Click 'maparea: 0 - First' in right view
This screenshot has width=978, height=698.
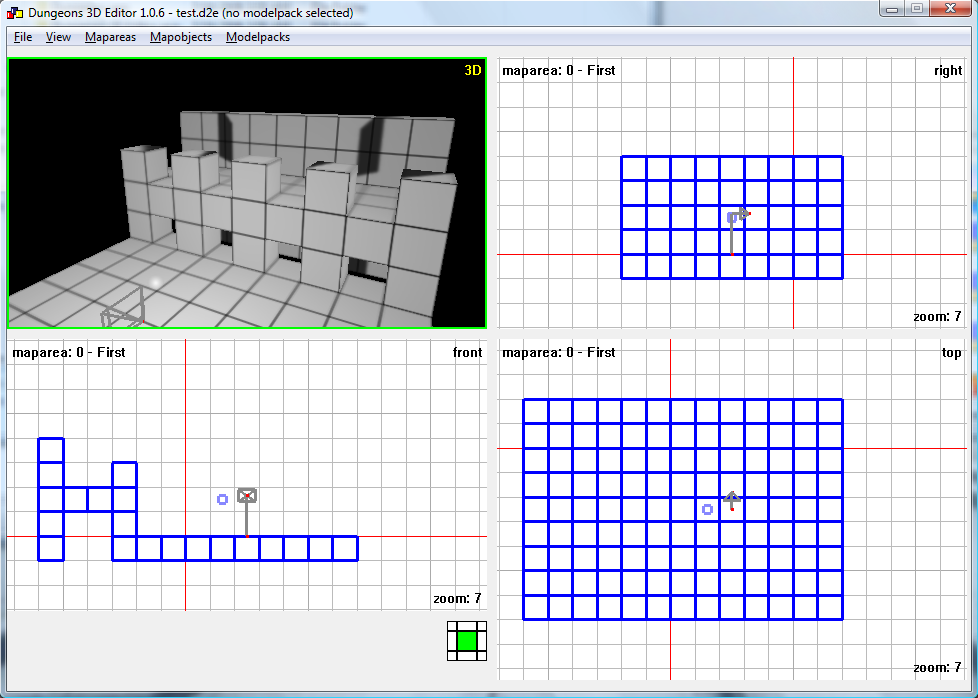559,70
